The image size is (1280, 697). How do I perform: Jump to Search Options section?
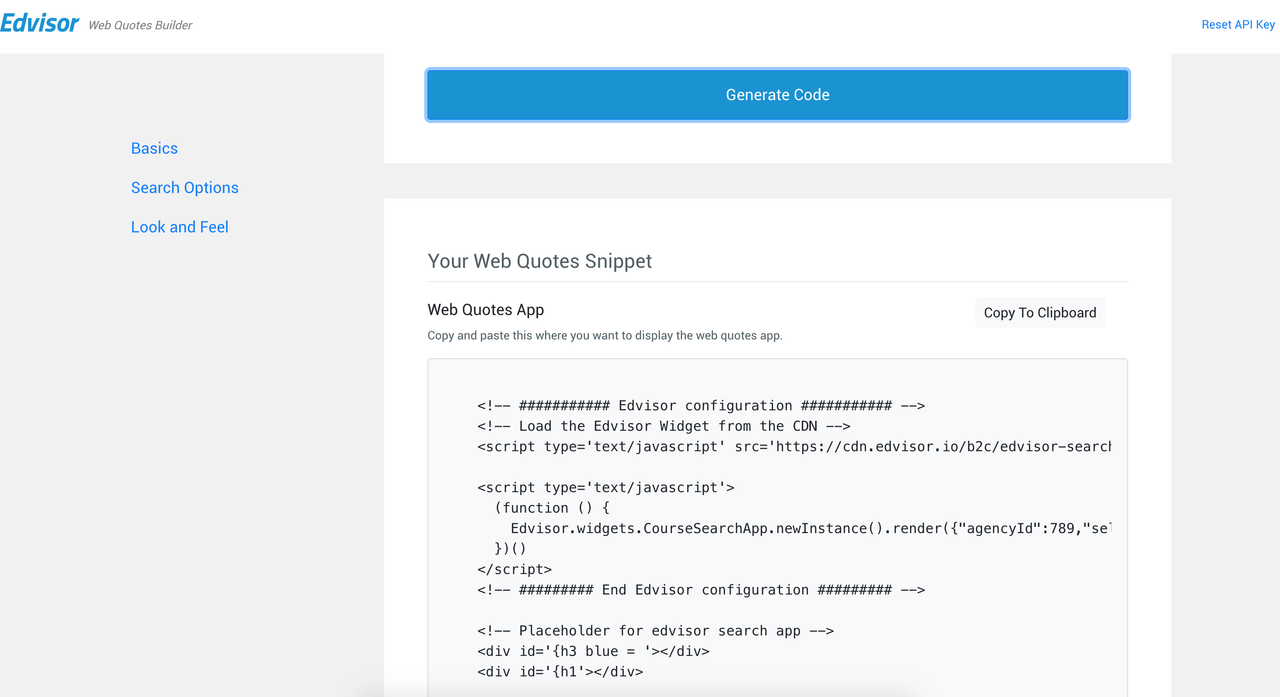tap(185, 188)
